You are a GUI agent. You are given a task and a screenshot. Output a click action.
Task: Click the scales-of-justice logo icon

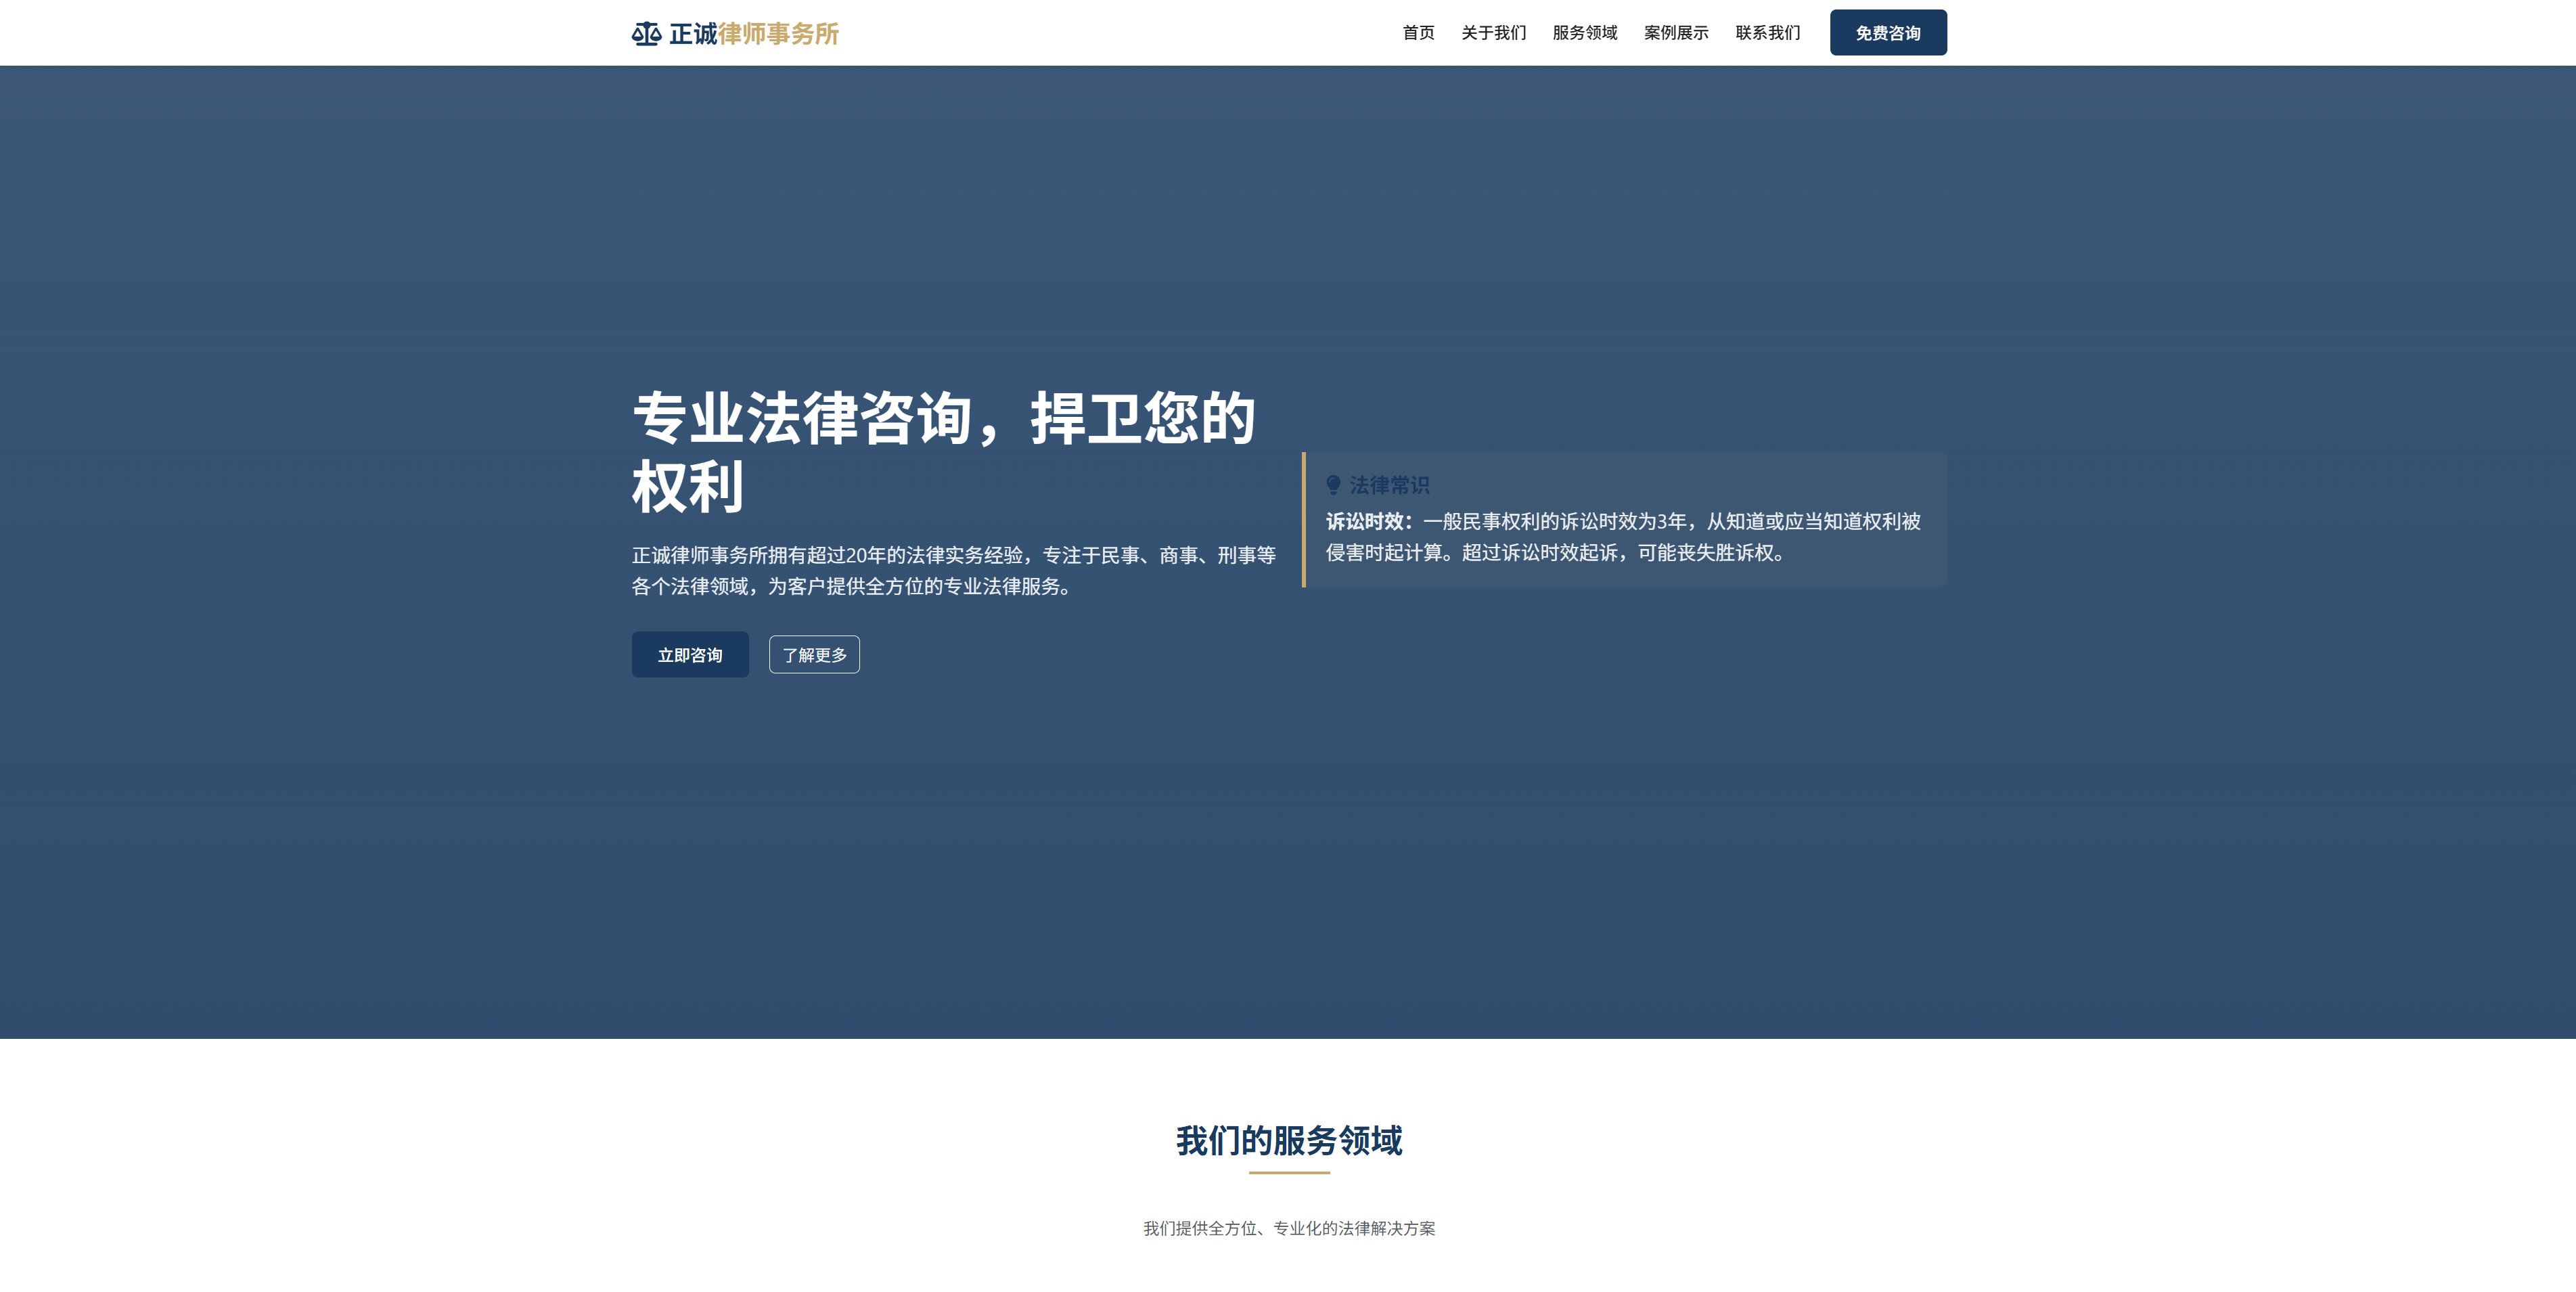click(x=646, y=32)
